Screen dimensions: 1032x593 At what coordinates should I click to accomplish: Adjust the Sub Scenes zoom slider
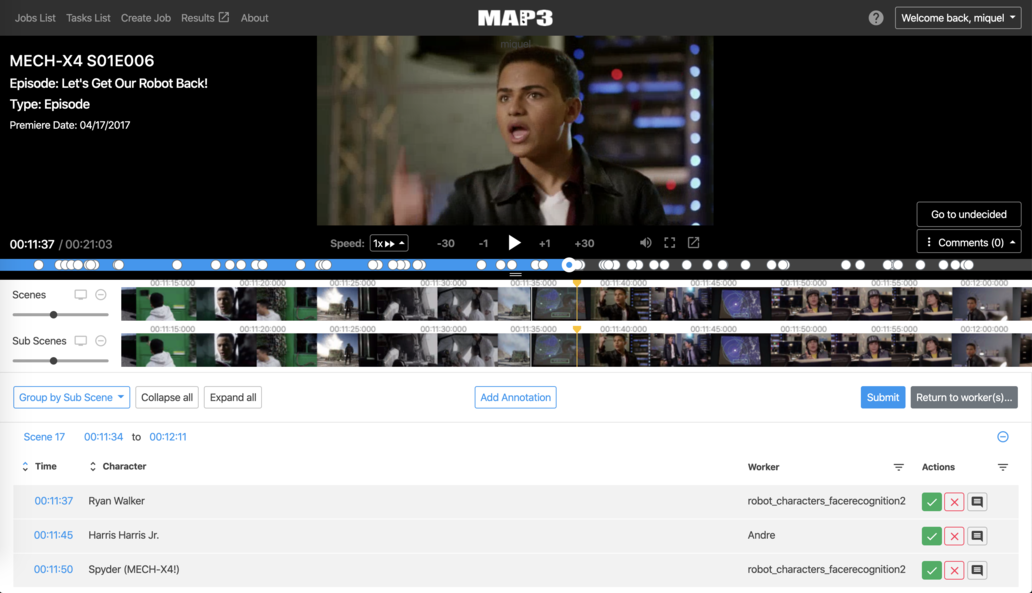click(54, 361)
